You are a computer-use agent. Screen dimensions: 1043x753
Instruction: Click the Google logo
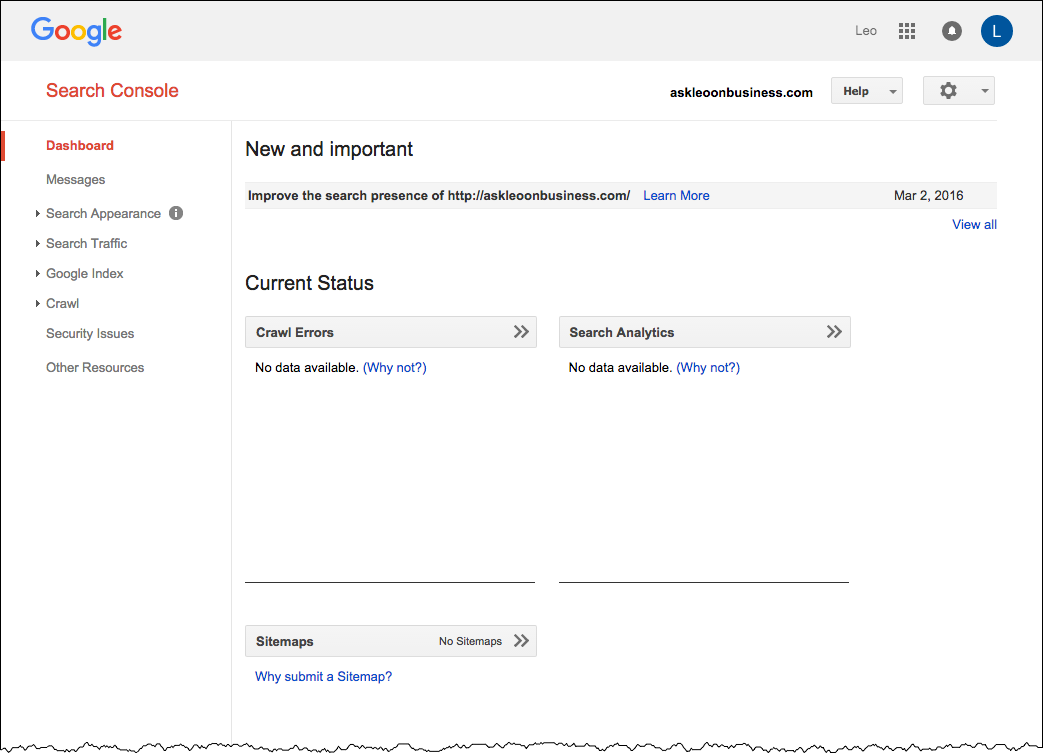click(x=76, y=31)
